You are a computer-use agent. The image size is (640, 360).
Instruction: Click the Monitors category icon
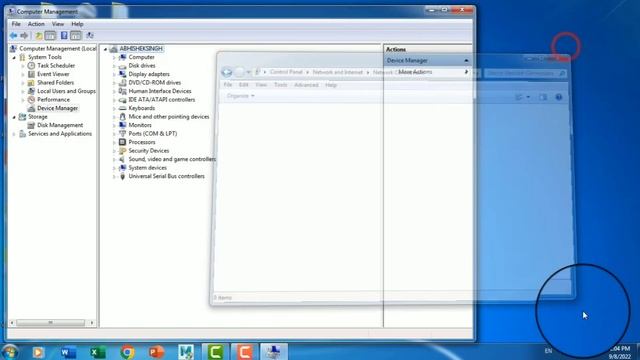122,125
